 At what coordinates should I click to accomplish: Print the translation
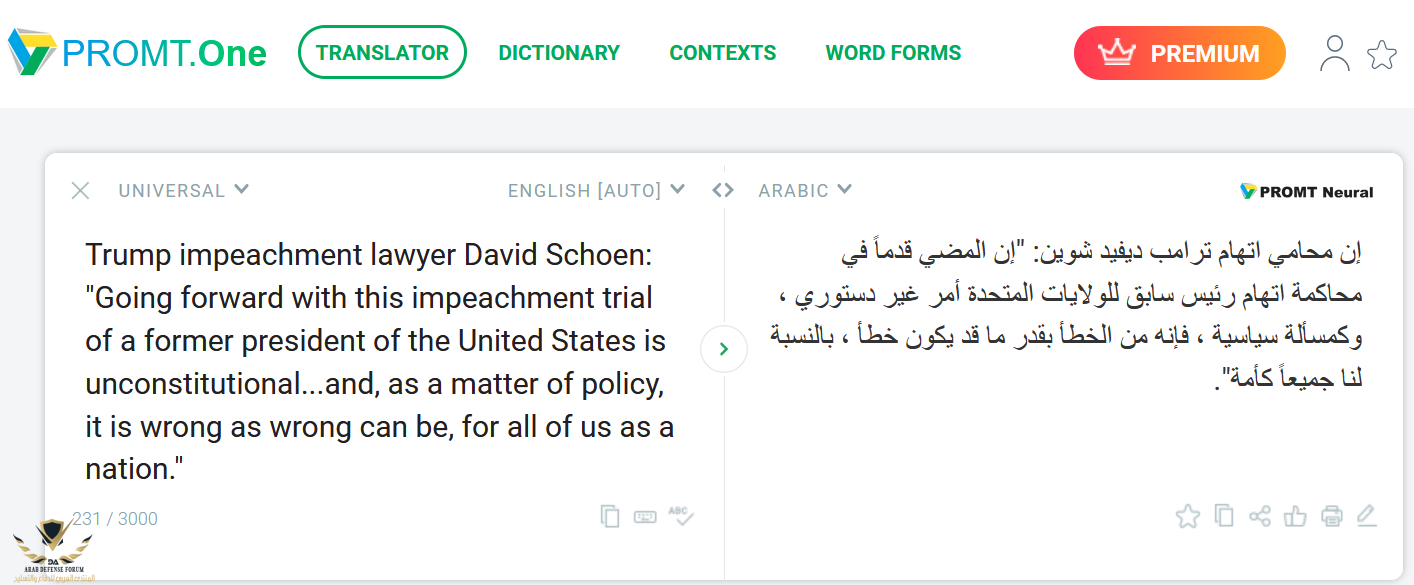[1331, 516]
